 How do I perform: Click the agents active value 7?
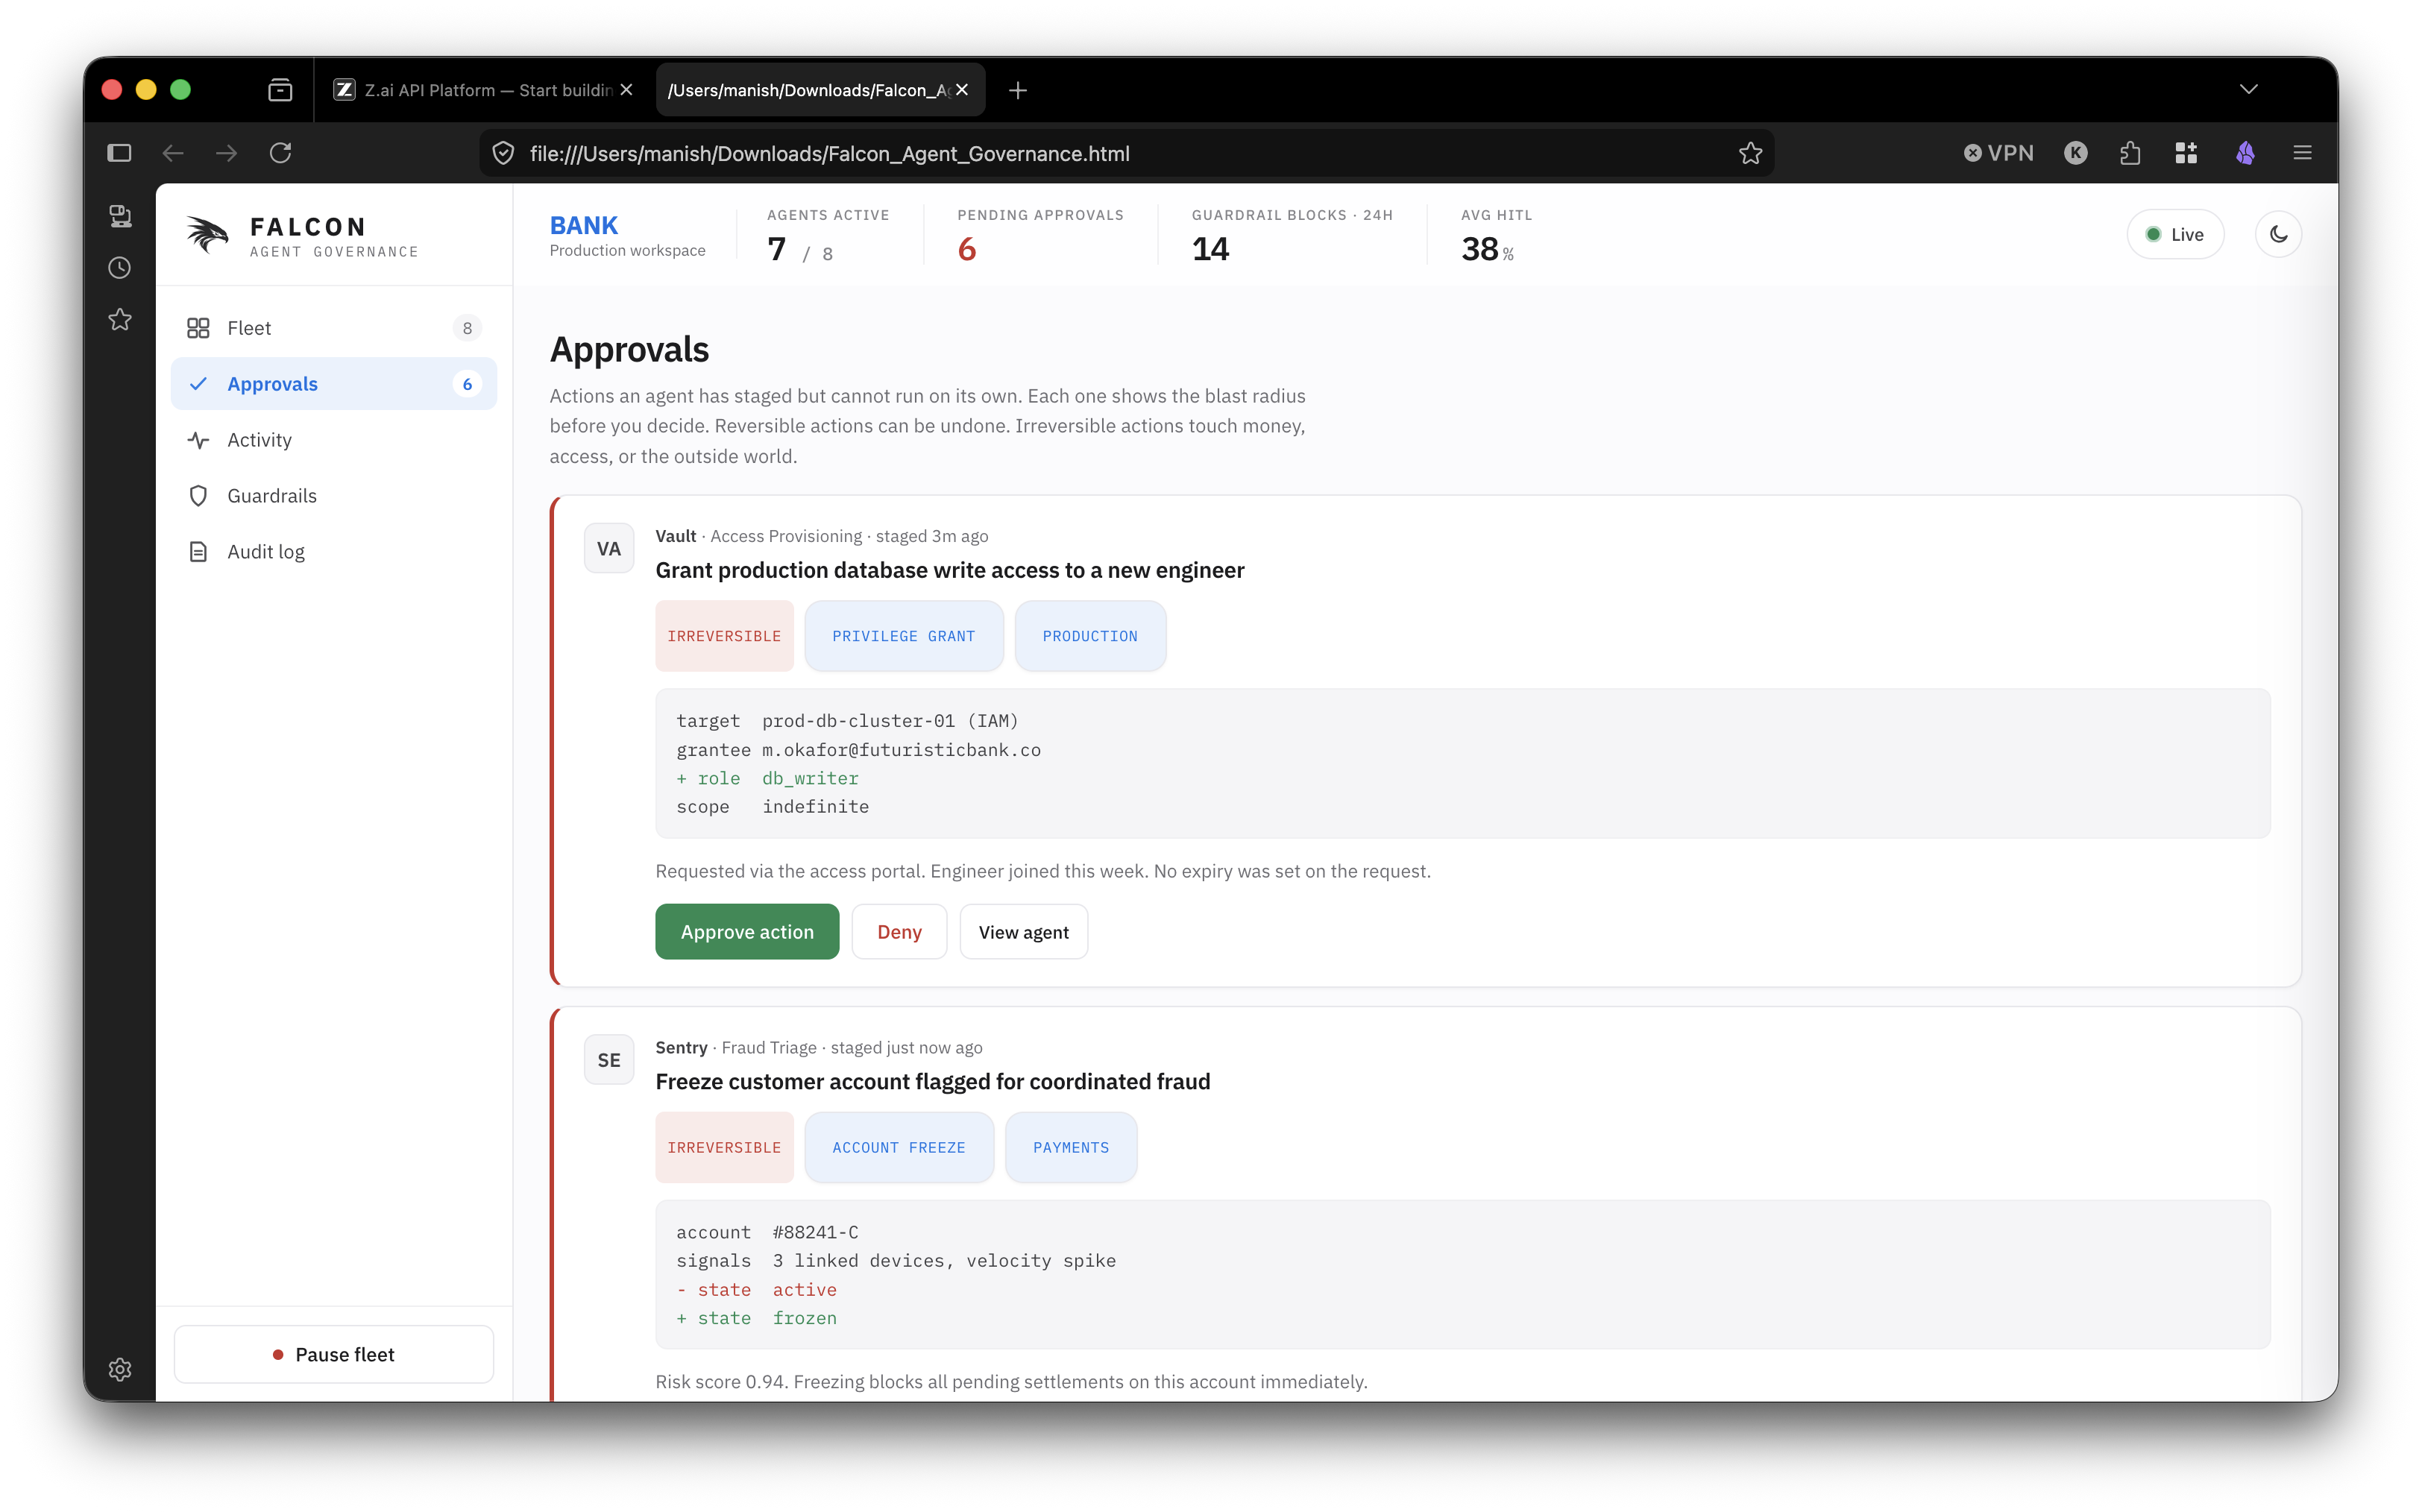point(777,249)
